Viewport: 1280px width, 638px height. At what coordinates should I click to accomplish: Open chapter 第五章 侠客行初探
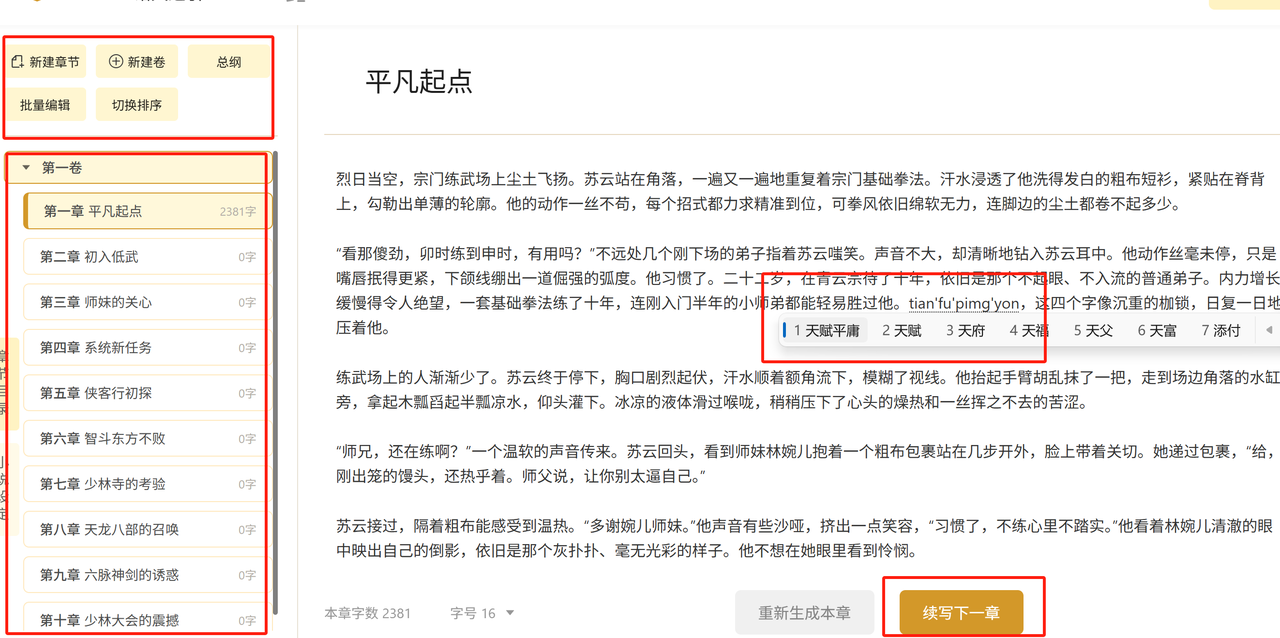coord(147,393)
